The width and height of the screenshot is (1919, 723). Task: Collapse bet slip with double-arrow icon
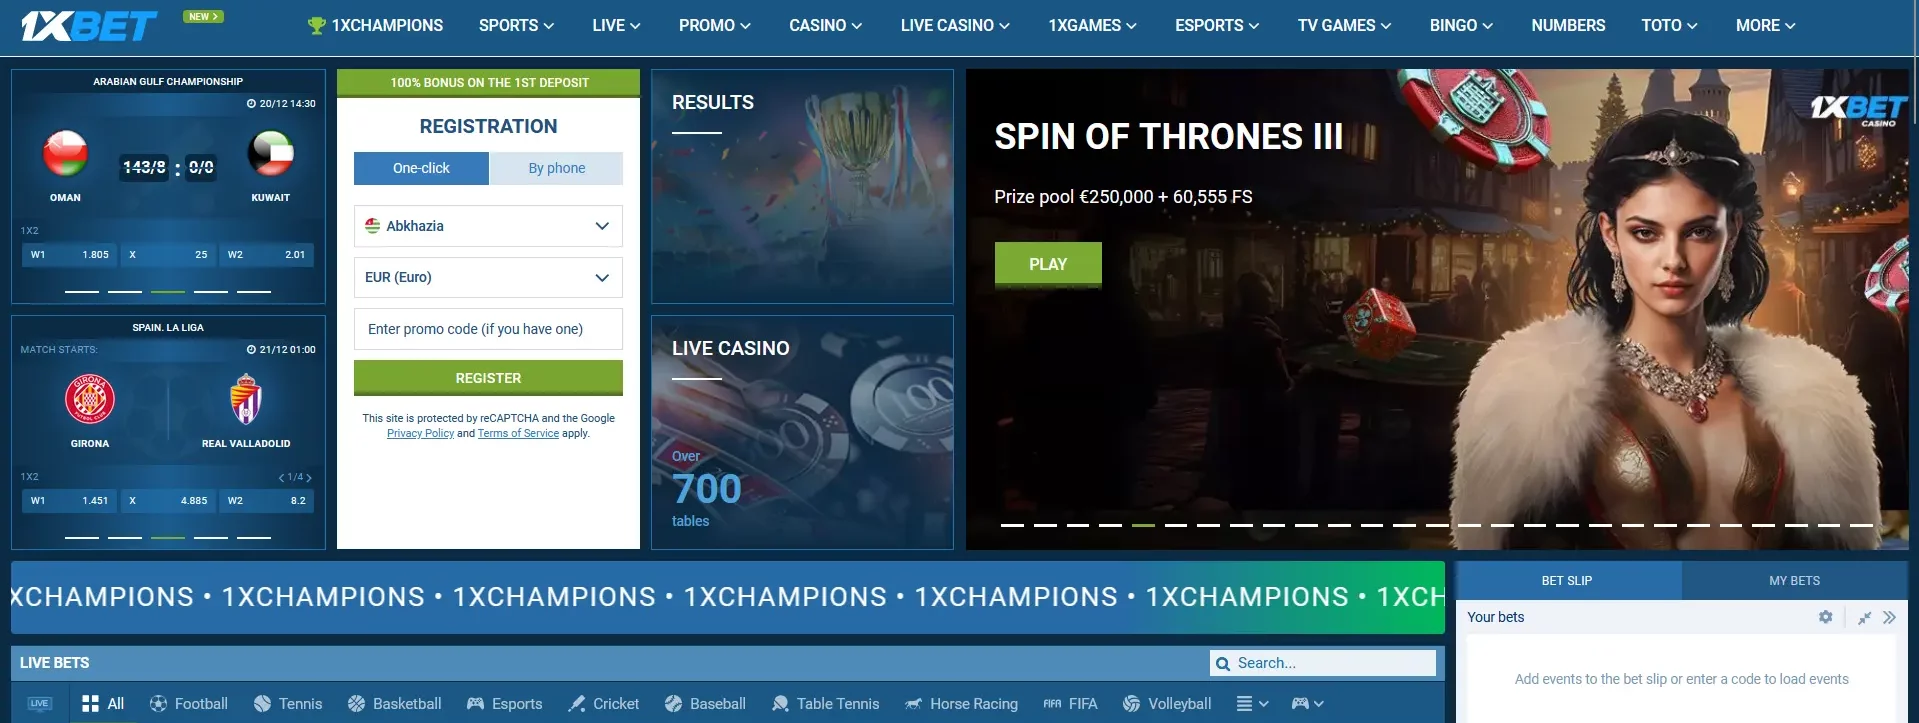(x=1889, y=617)
